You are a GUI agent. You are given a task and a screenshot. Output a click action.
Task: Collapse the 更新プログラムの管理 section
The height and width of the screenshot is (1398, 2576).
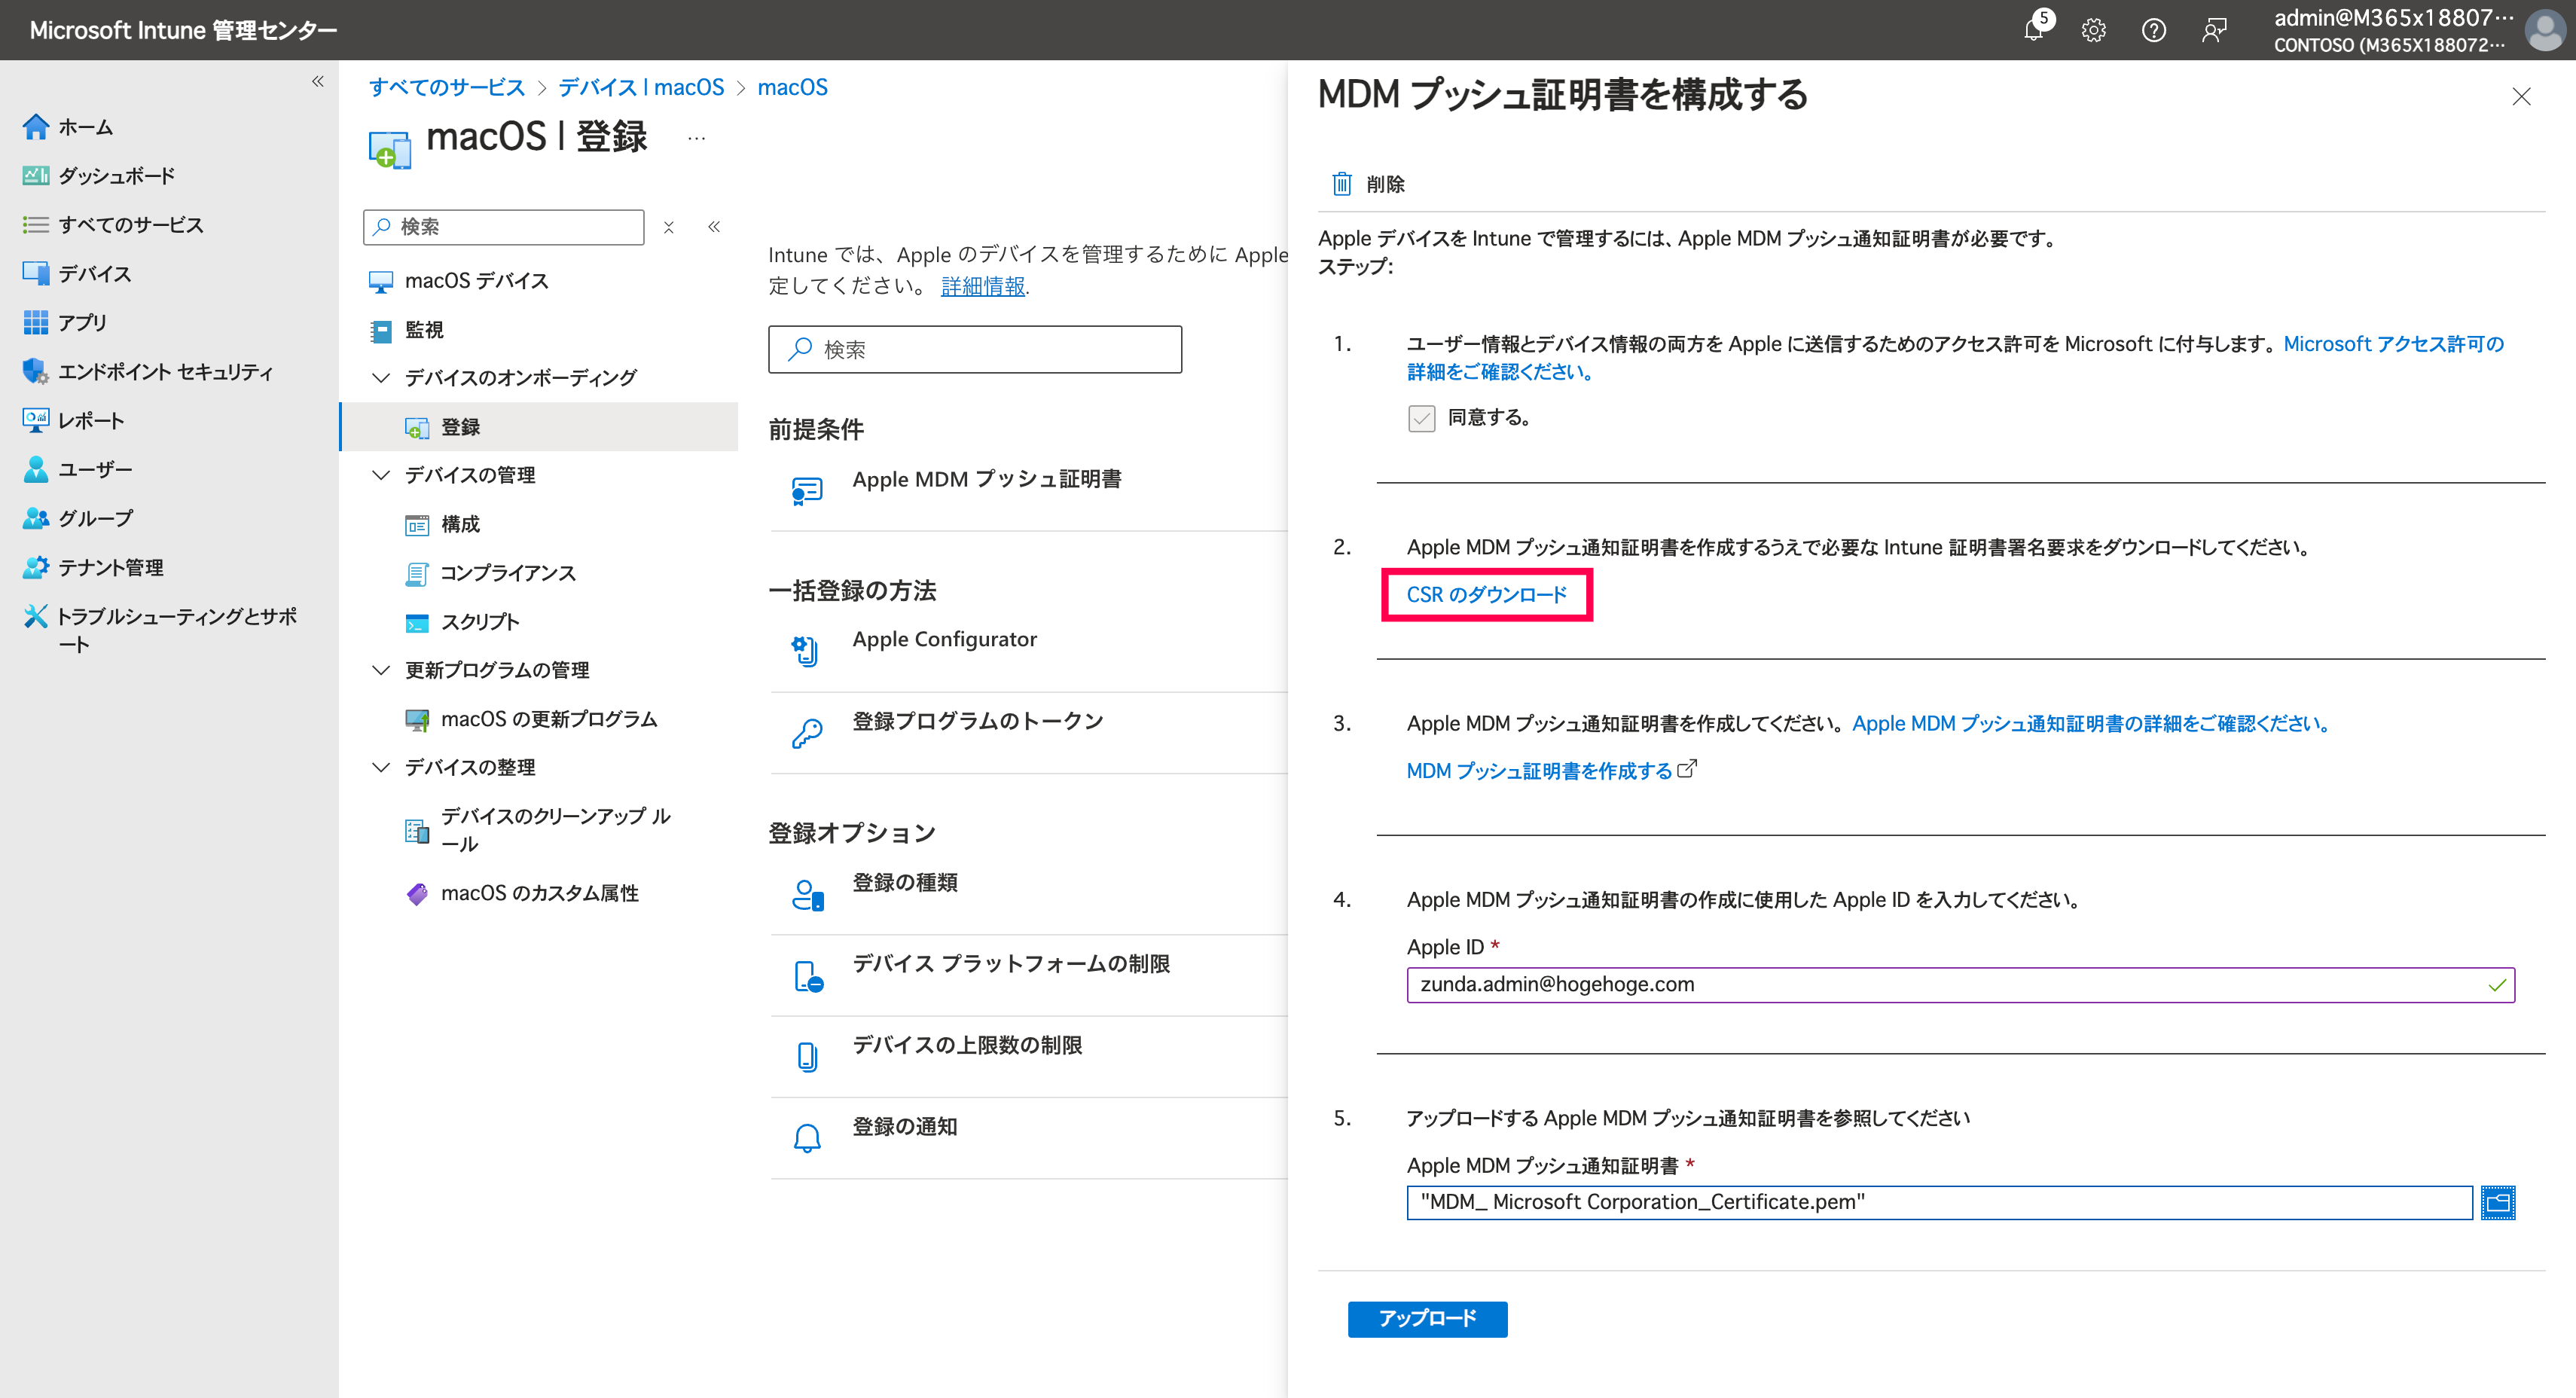click(381, 670)
